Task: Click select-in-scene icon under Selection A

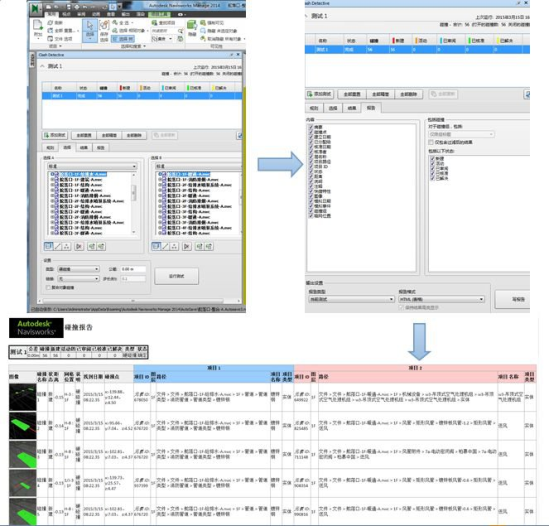Action: tap(101, 247)
